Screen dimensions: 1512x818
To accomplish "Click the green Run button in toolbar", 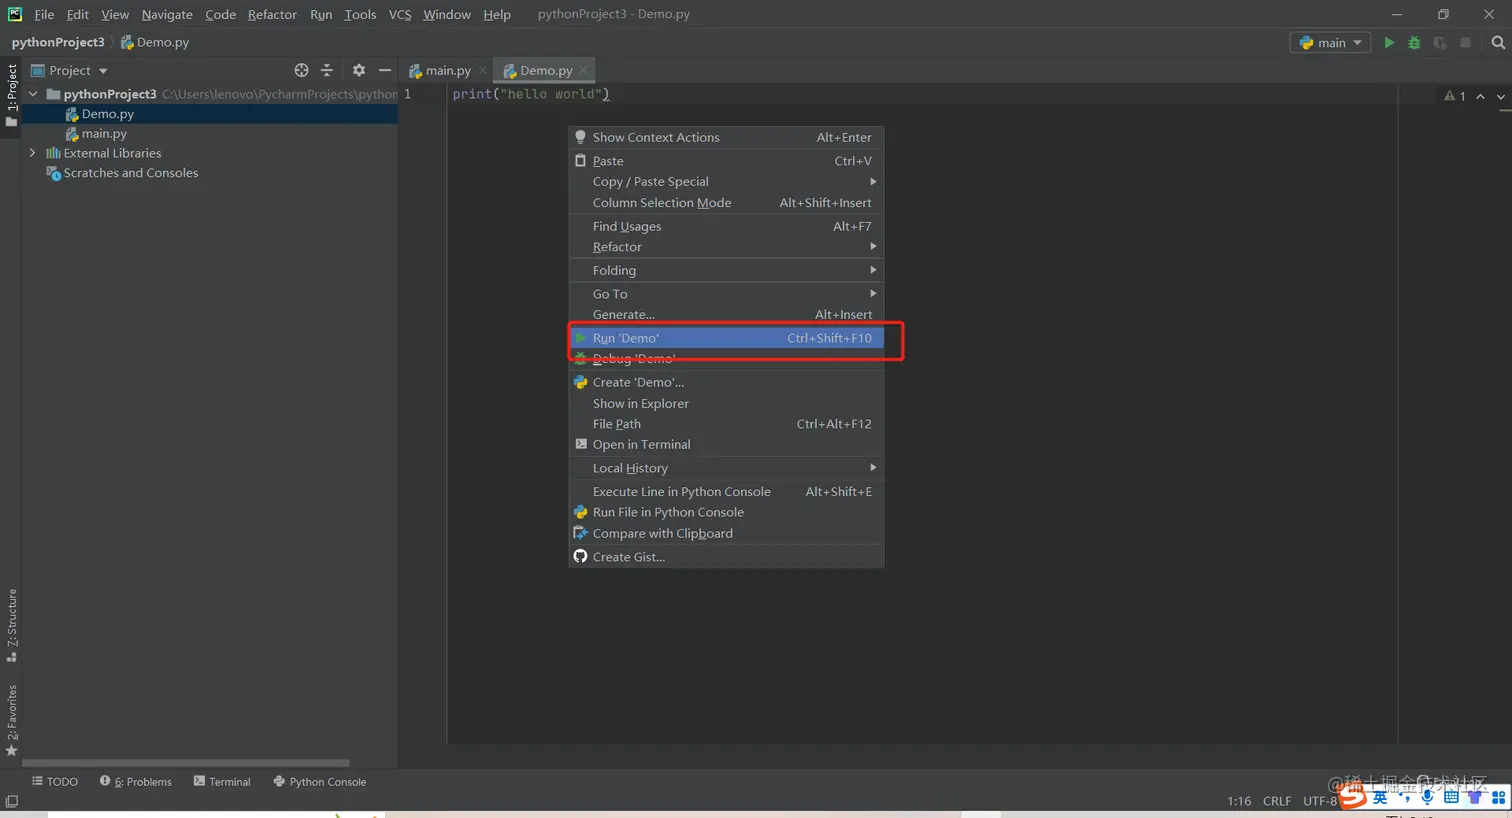I will [1389, 43].
